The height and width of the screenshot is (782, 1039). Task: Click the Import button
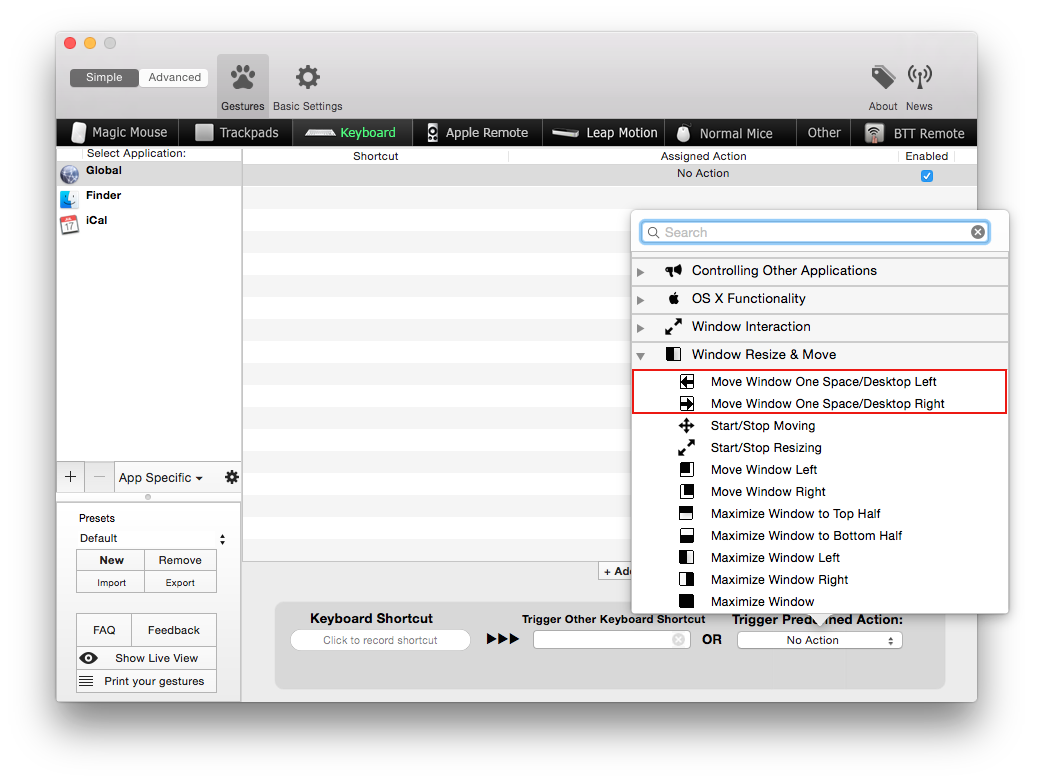pyautogui.click(x=111, y=583)
